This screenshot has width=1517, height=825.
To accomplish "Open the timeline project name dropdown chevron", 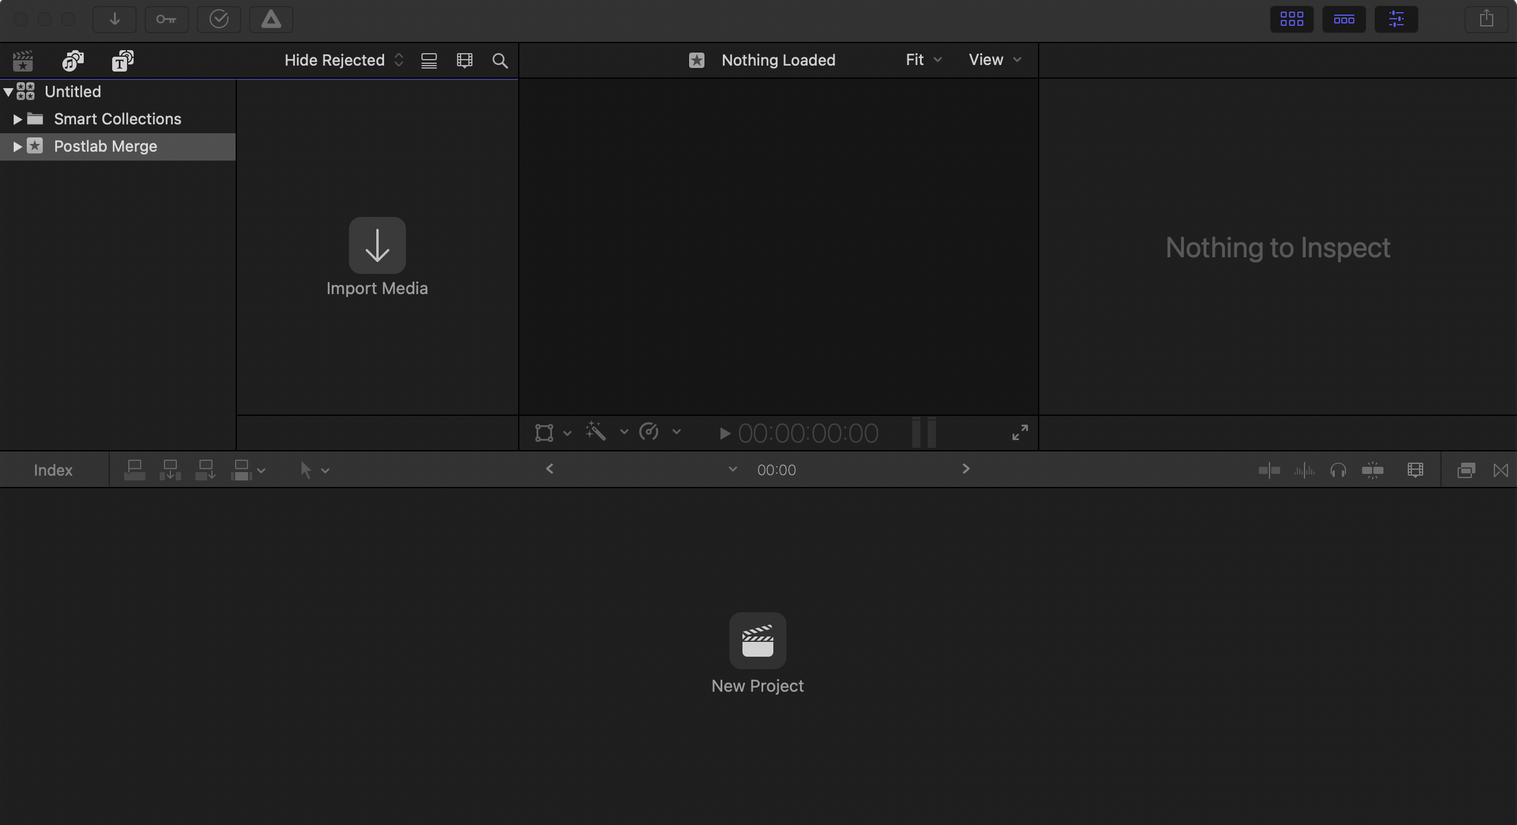I will click(732, 470).
